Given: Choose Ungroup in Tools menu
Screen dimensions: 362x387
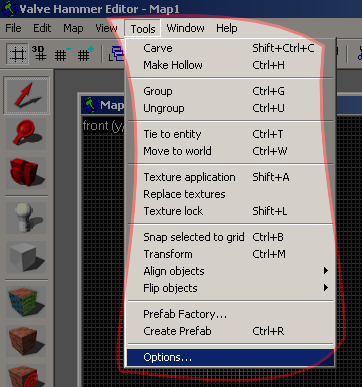Looking at the screenshot, I should pyautogui.click(x=230, y=108).
